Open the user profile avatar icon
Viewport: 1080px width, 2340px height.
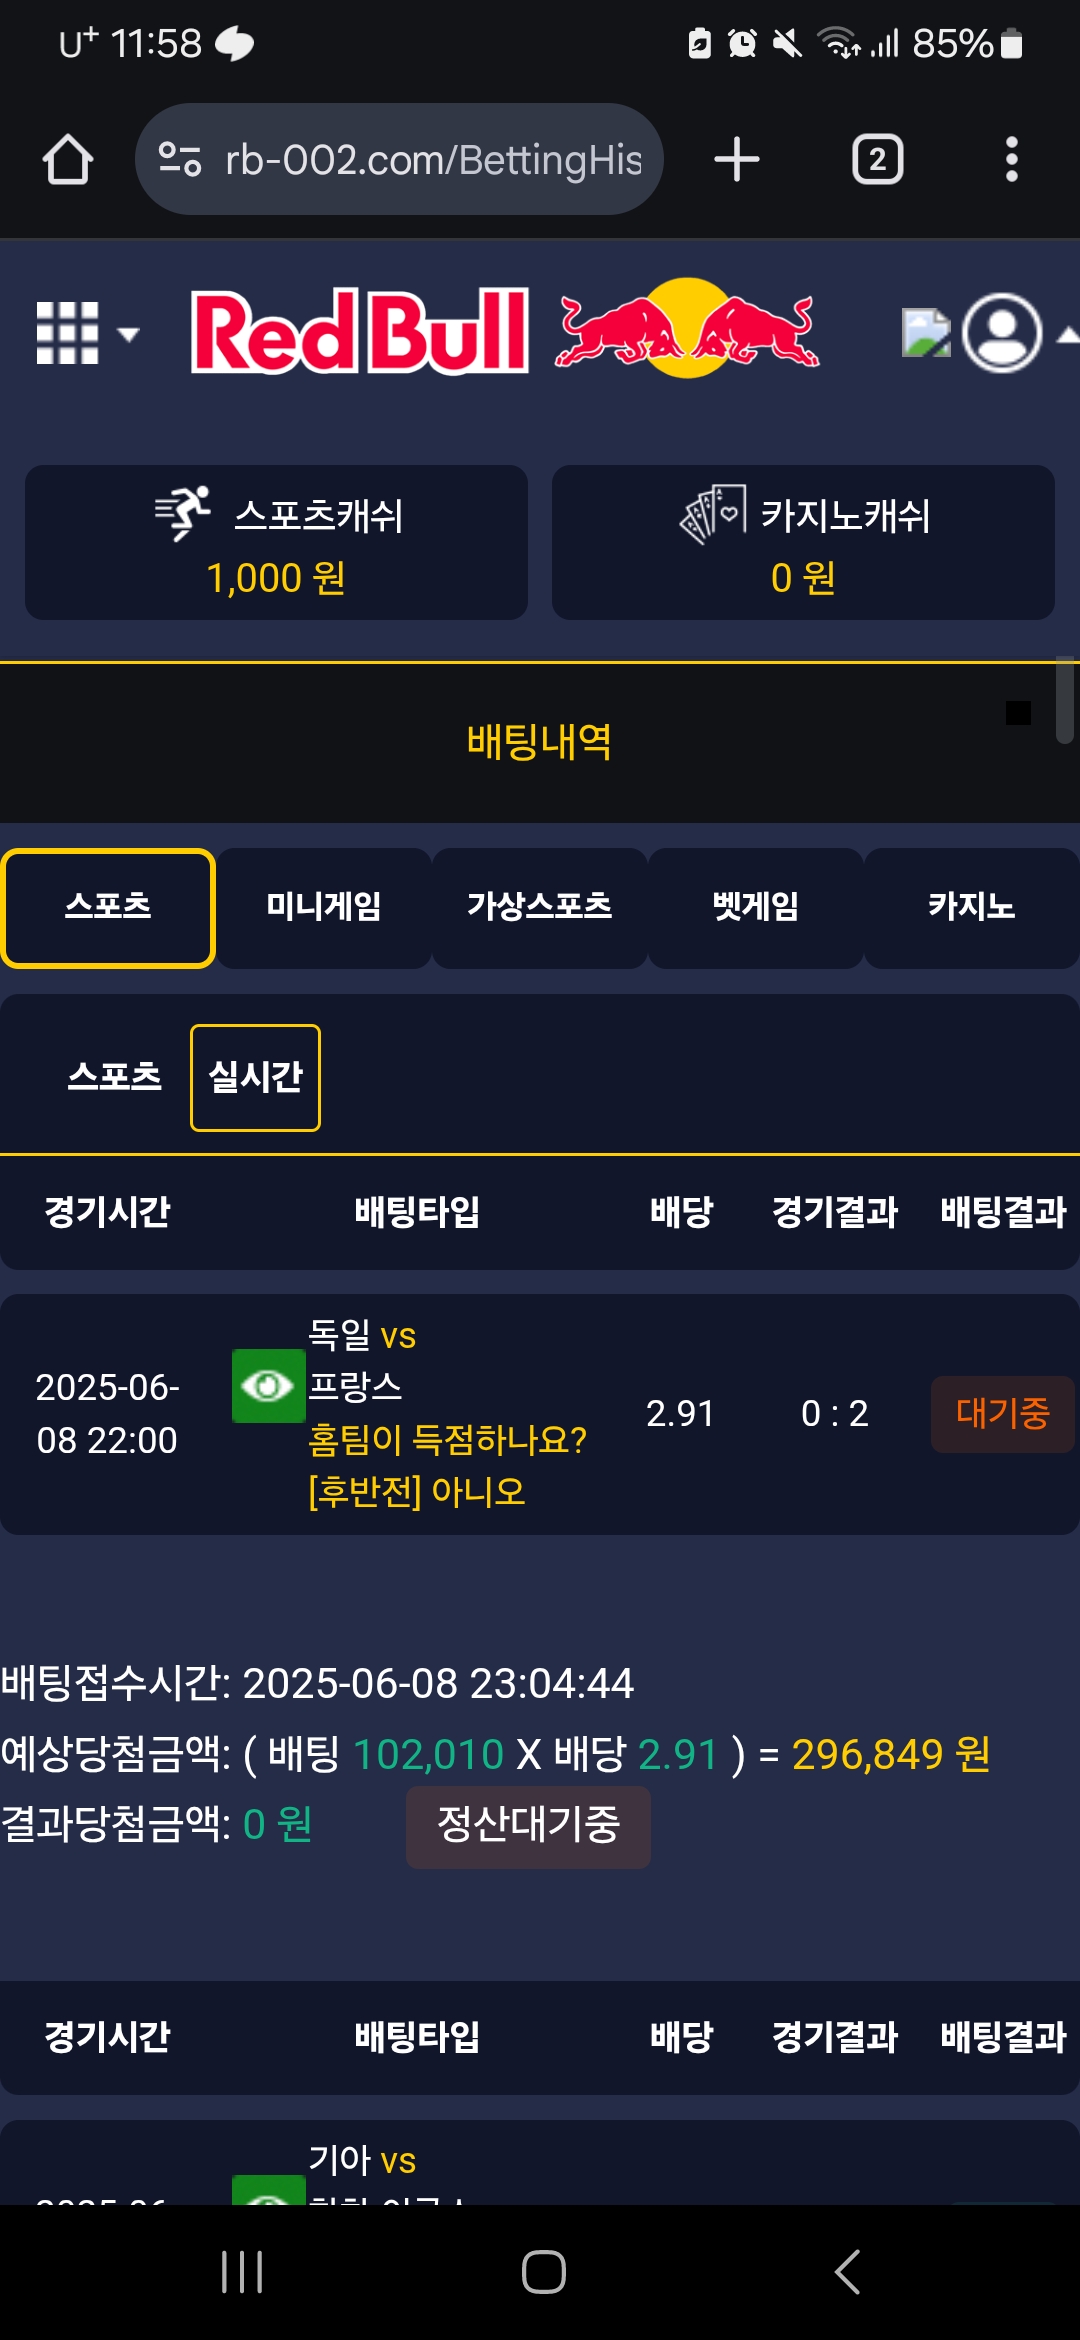1002,333
